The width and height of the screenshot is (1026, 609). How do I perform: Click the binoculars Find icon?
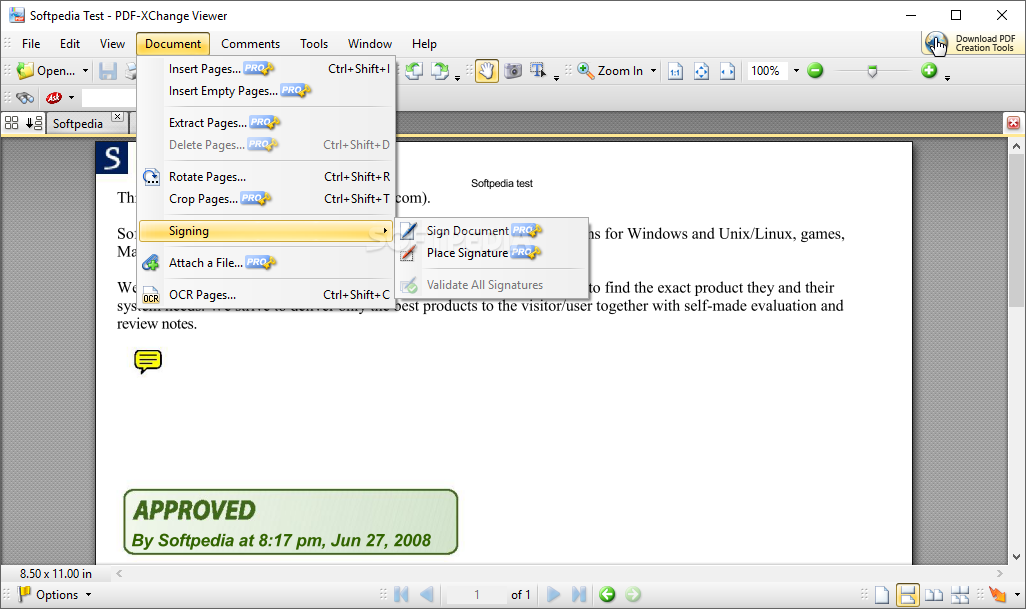[x=25, y=98]
